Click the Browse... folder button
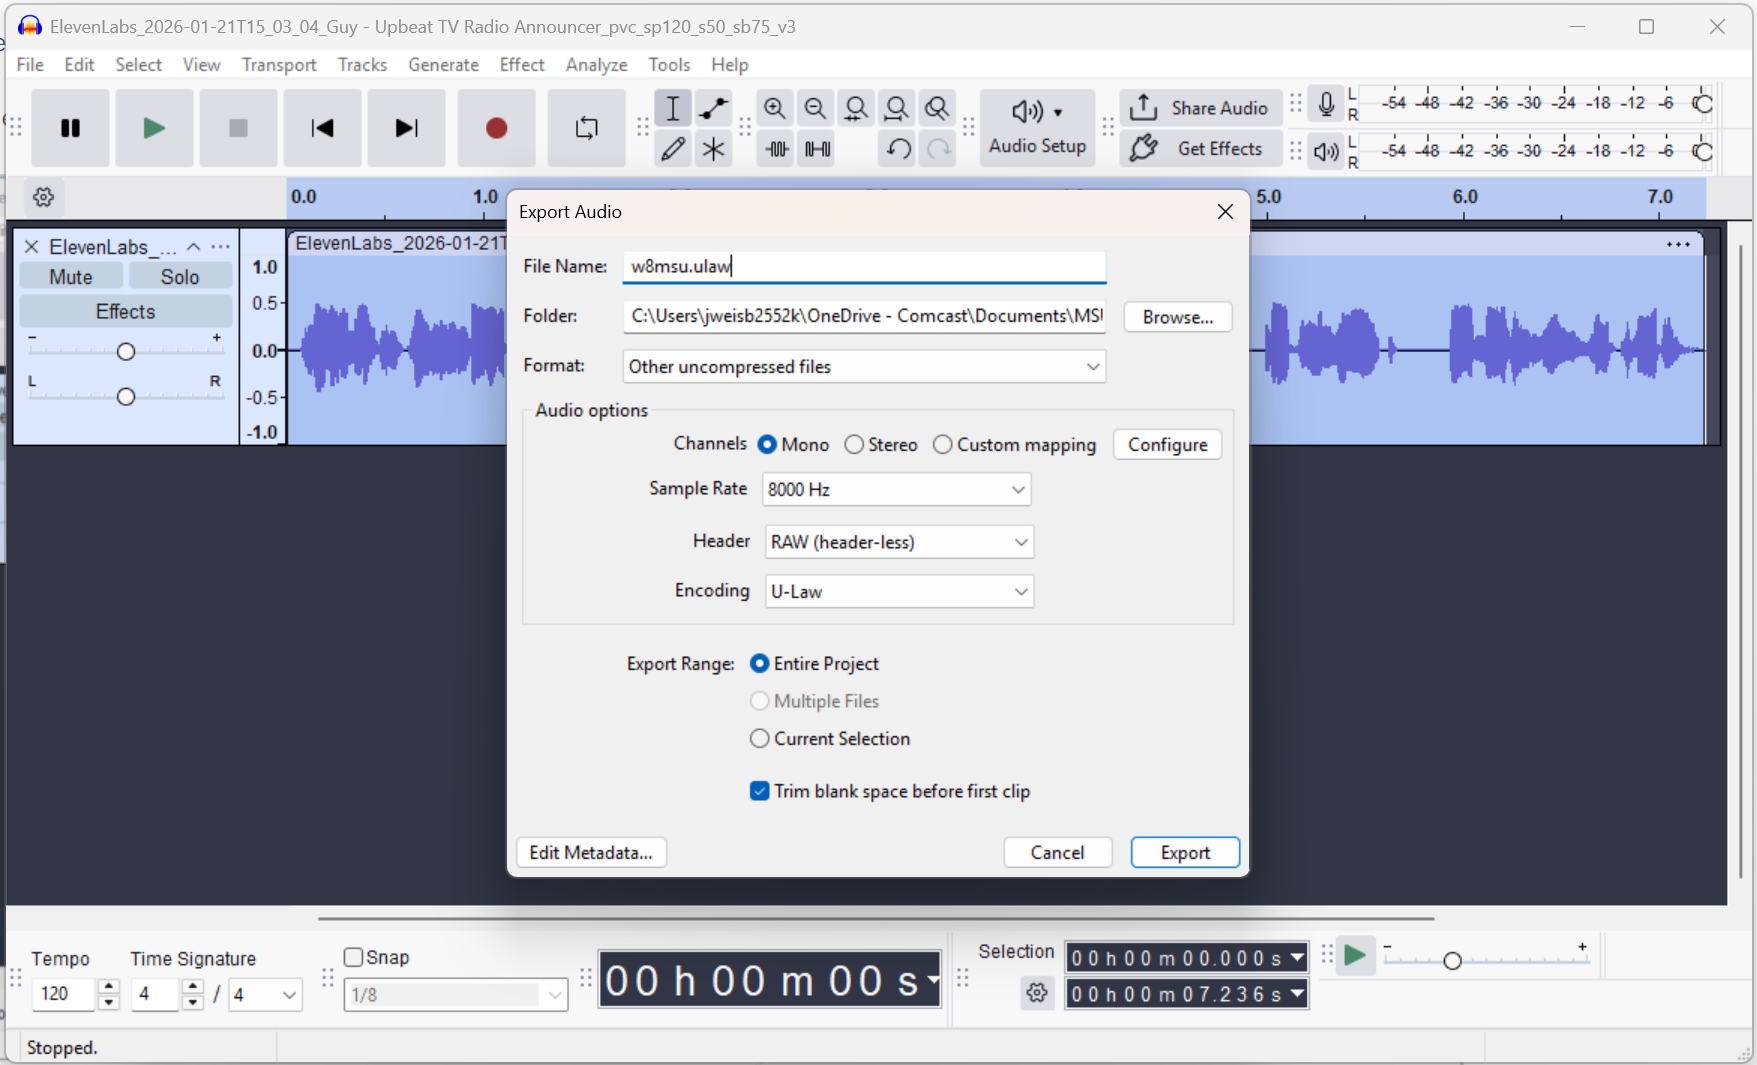Viewport: 1757px width, 1065px height. click(1177, 317)
